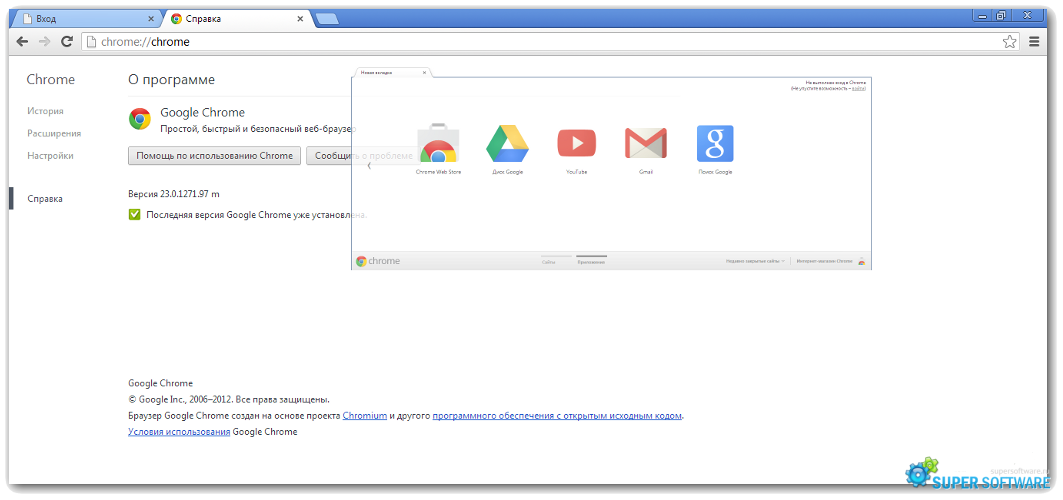Open the Gmail app icon
Viewport: 1063px width, 500px height.
(645, 143)
